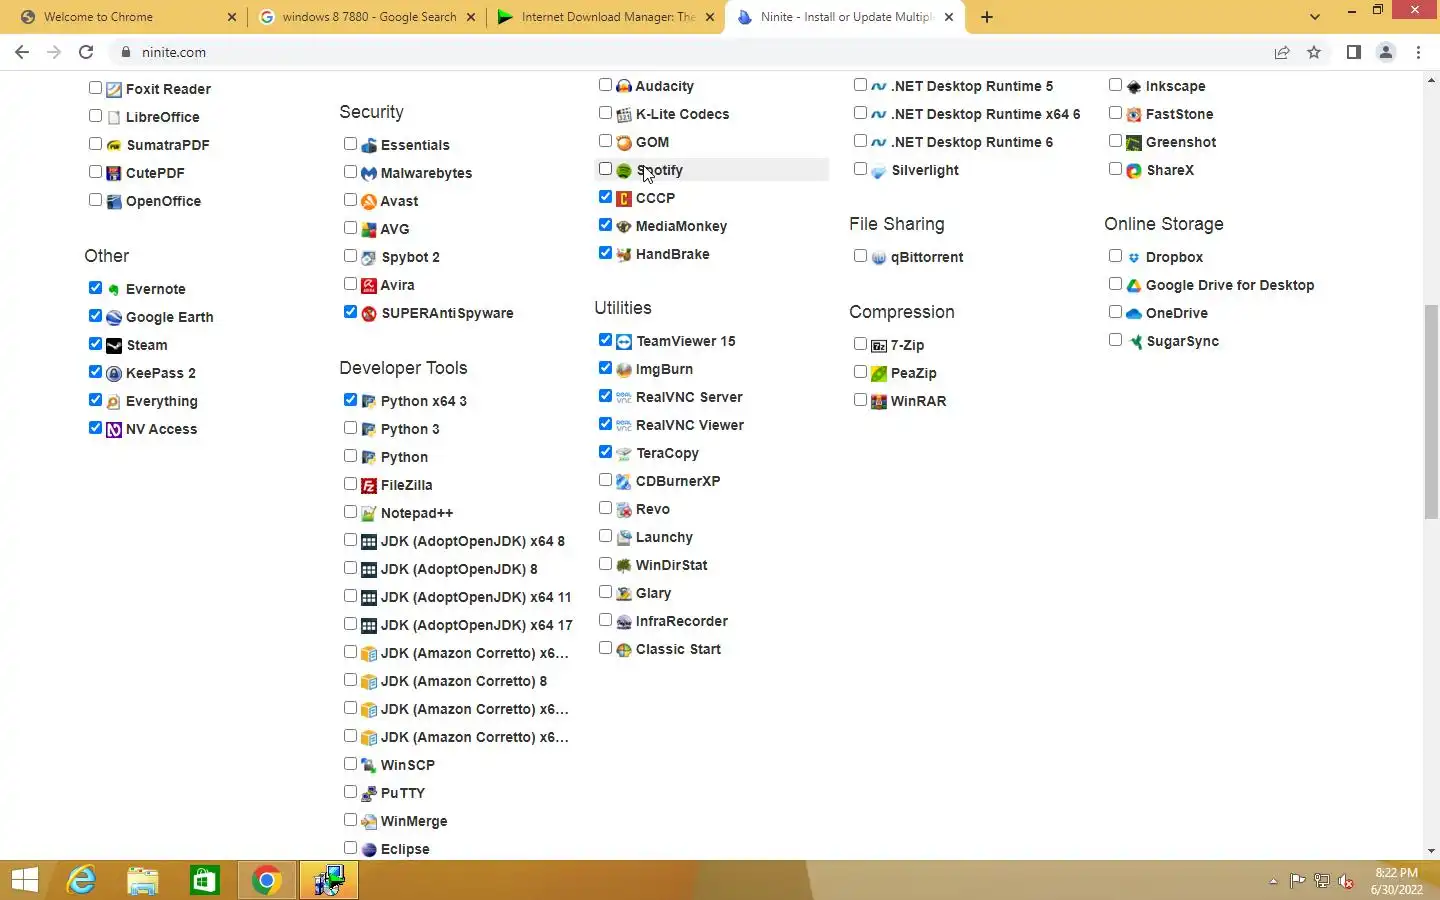This screenshot has height=900, width=1440.
Task: Click the Evernote elephant icon
Action: [114, 290]
